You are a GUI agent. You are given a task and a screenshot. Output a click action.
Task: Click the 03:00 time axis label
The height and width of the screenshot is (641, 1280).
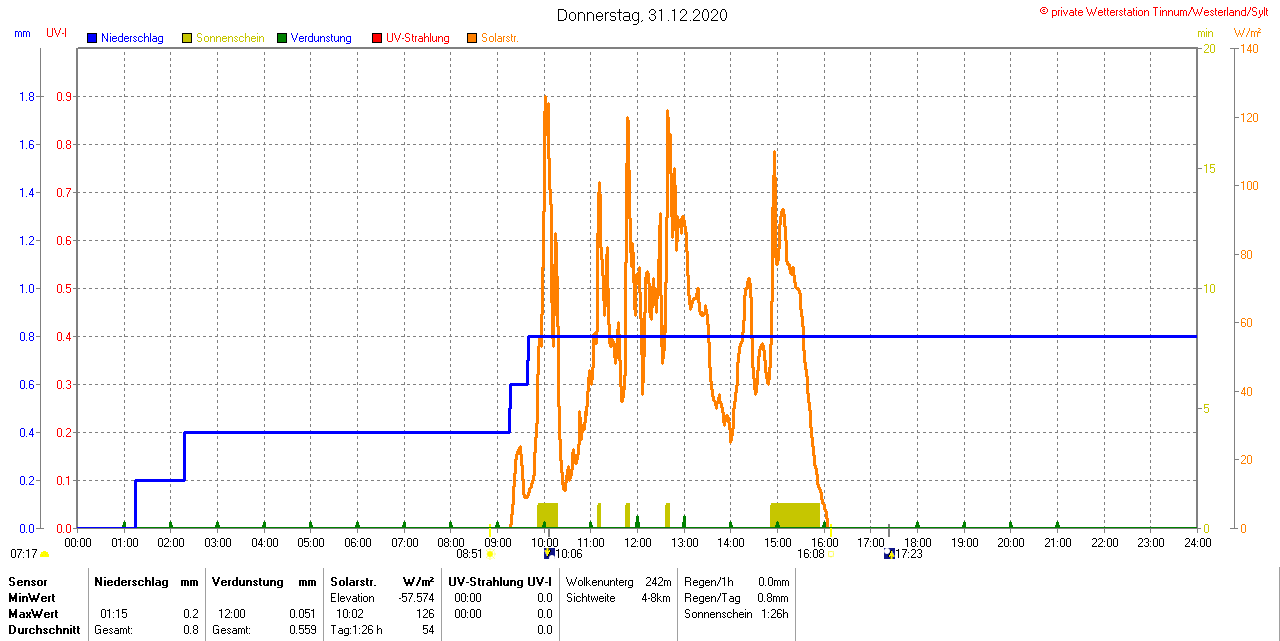pyautogui.click(x=218, y=543)
